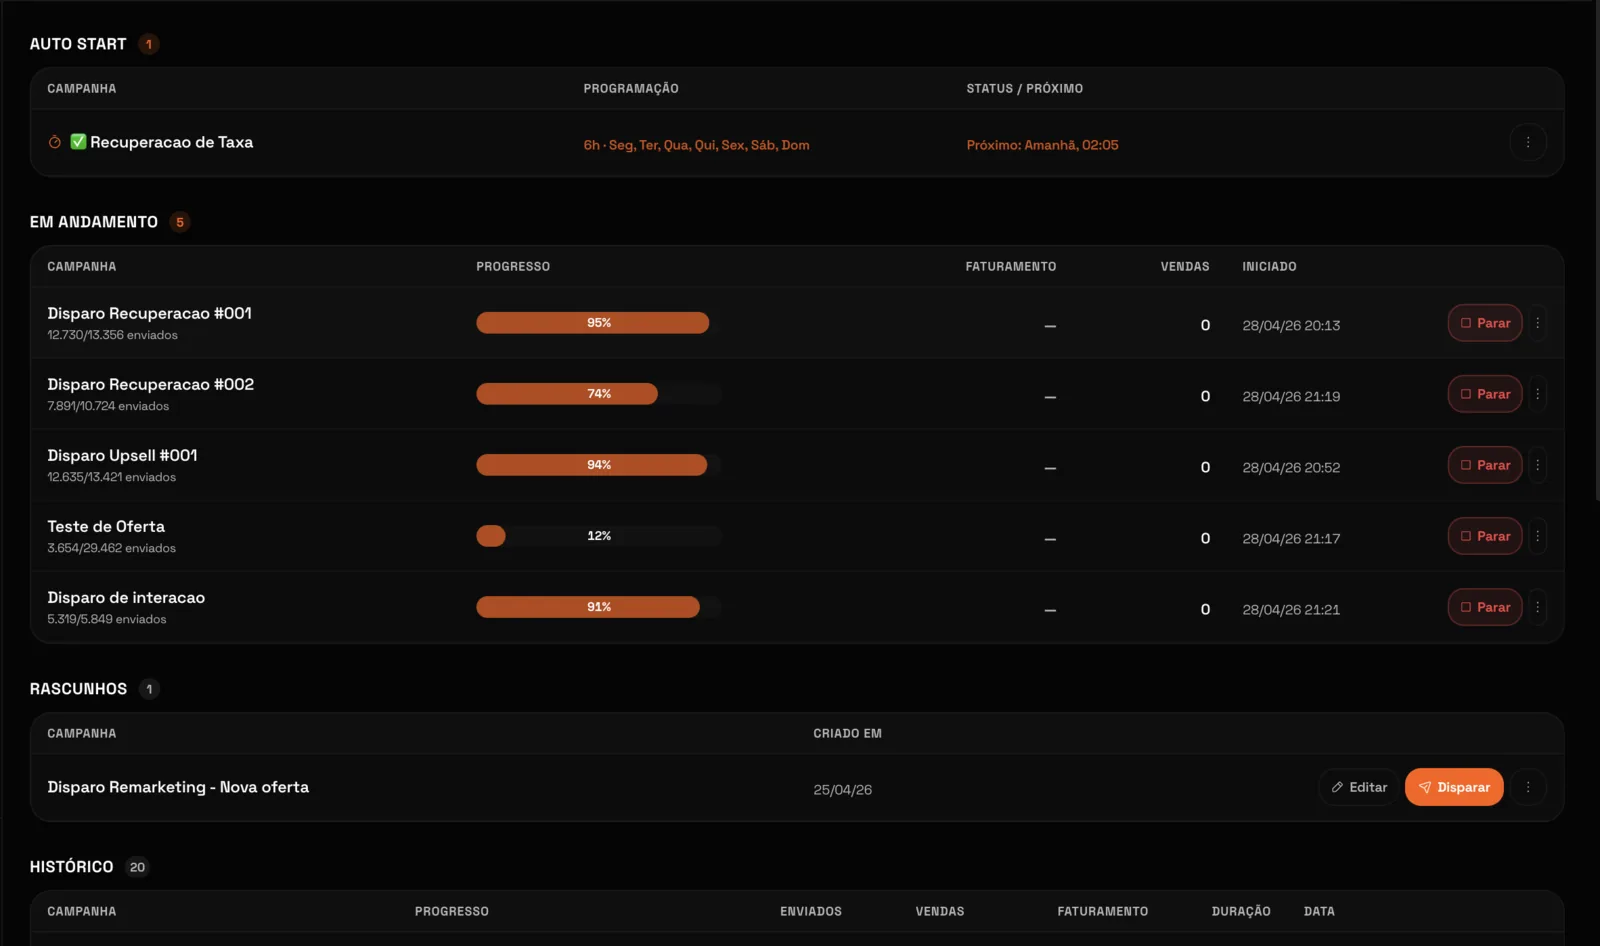Click the PROGRAMAÇÃO column header
This screenshot has width=1600, height=946.
click(631, 88)
